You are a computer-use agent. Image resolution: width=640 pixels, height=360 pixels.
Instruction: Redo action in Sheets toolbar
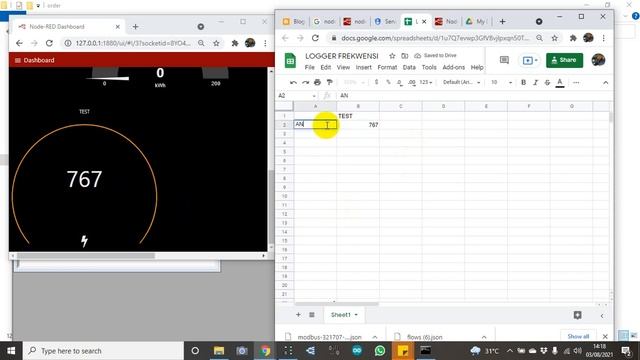pyautogui.click(x=305, y=82)
